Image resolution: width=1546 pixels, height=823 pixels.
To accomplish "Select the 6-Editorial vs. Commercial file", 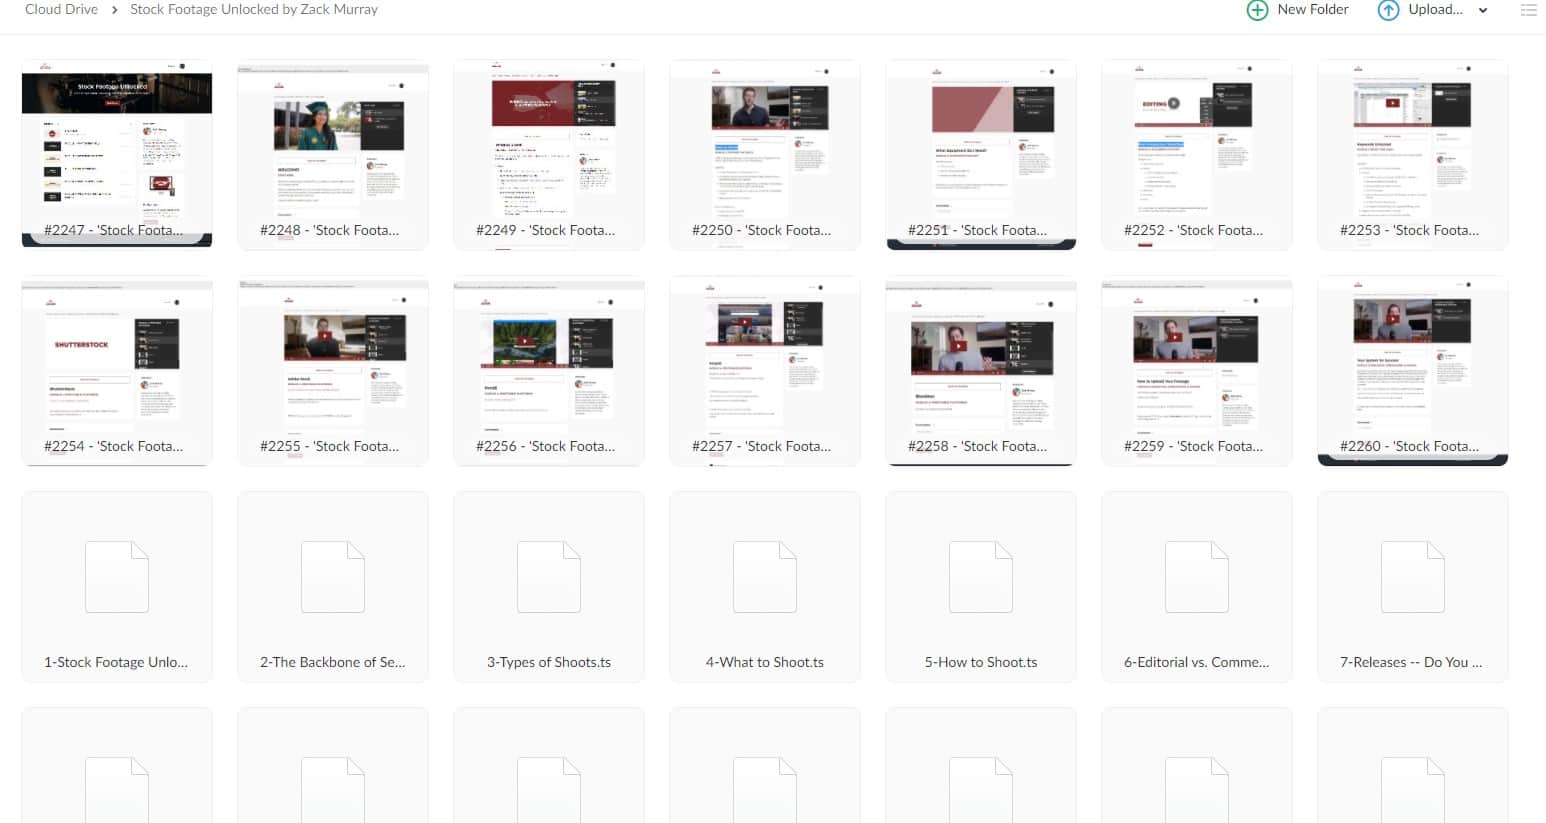I will coord(1196,587).
